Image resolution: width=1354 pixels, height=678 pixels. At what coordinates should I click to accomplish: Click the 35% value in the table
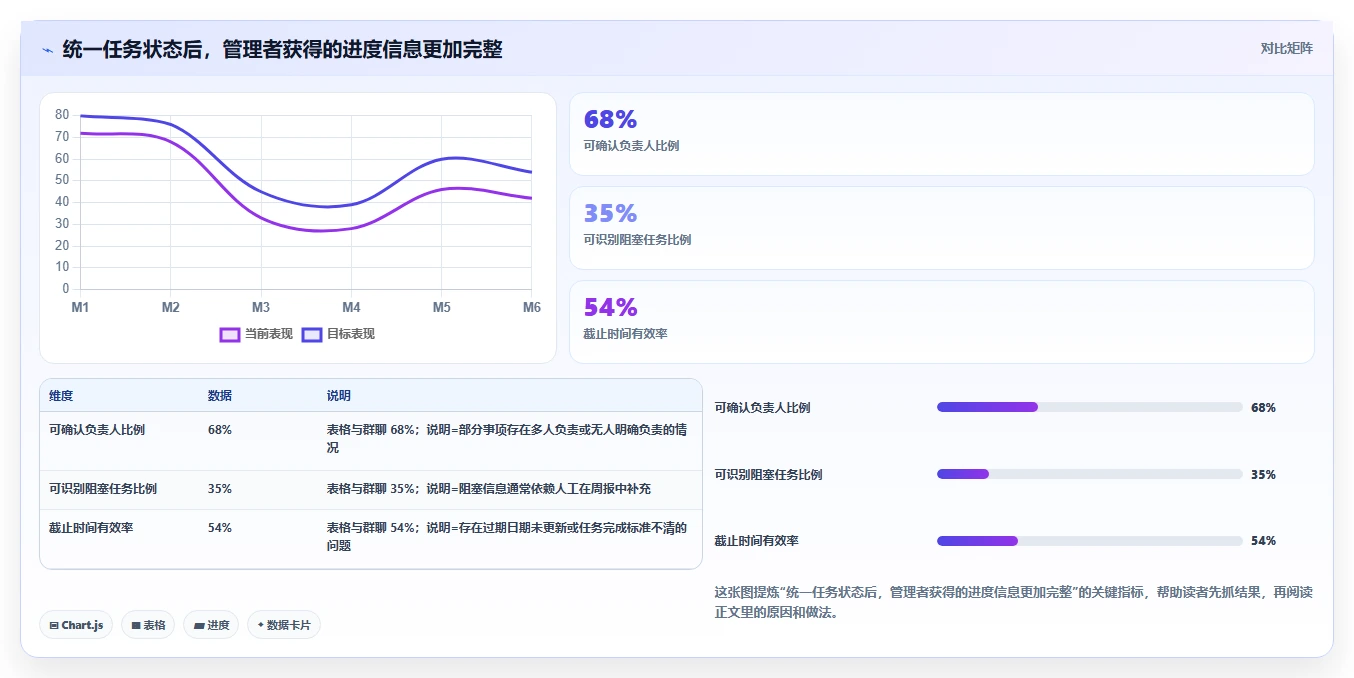[x=220, y=489]
